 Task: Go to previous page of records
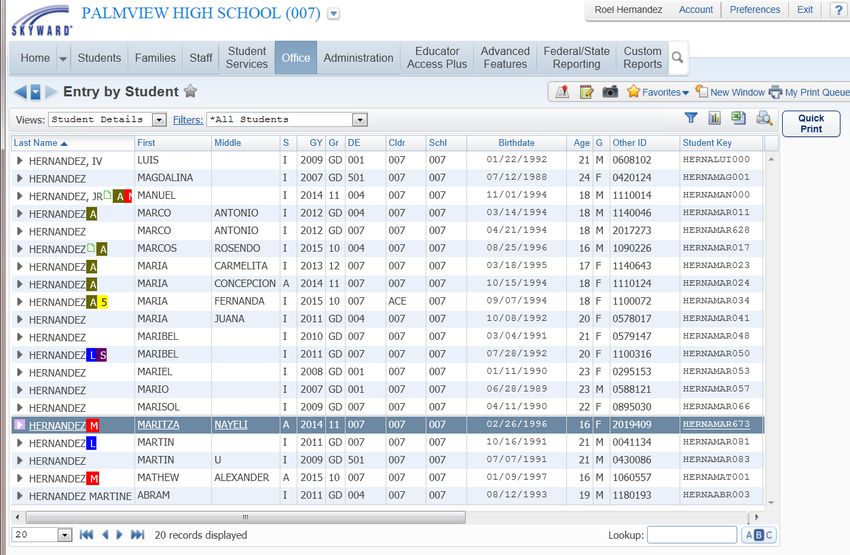pyautogui.click(x=105, y=535)
